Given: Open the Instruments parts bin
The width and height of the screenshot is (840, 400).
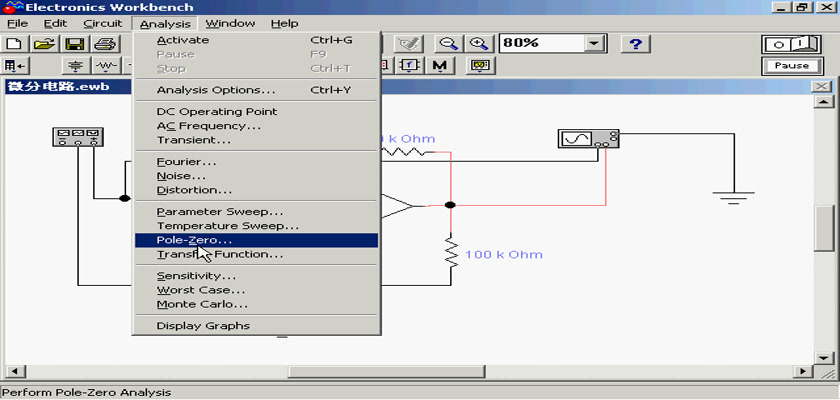Looking at the screenshot, I should [x=480, y=66].
